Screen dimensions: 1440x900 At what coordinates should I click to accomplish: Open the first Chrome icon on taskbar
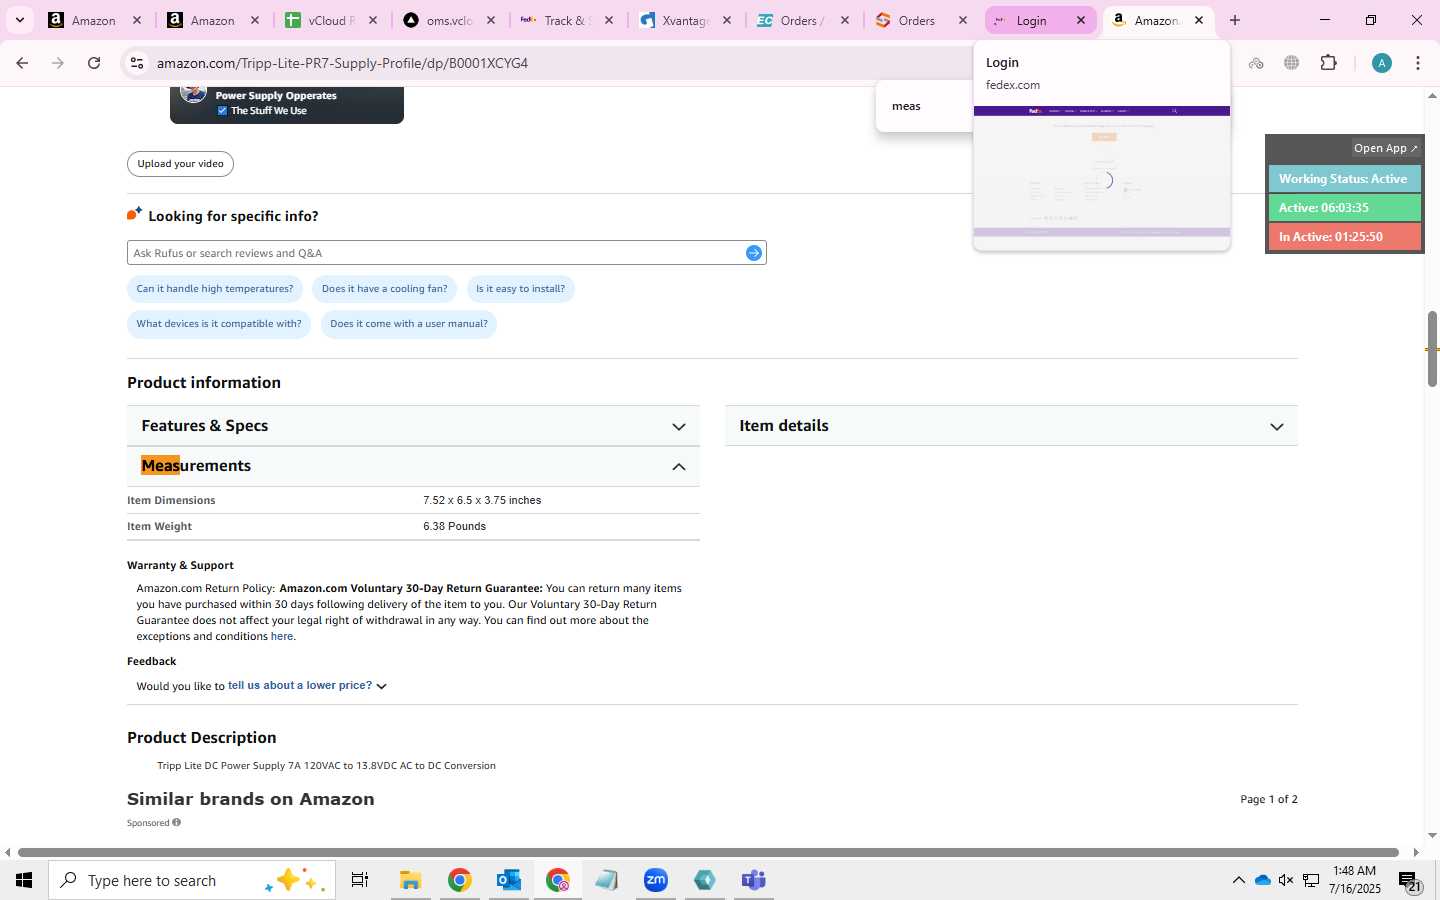point(459,880)
